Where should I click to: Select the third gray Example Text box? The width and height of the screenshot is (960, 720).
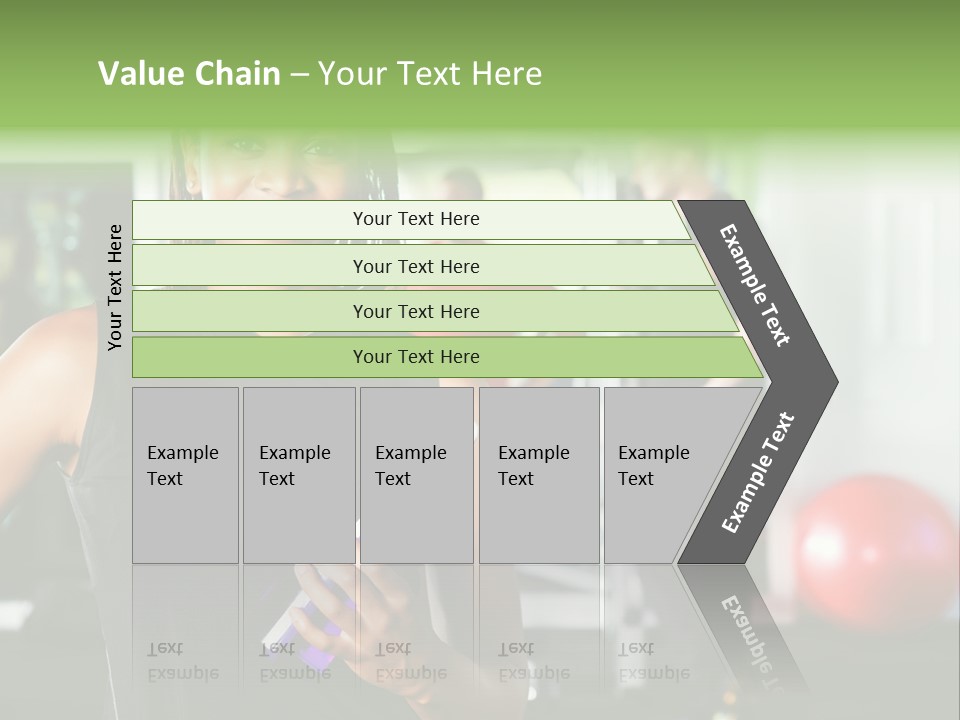click(x=416, y=475)
